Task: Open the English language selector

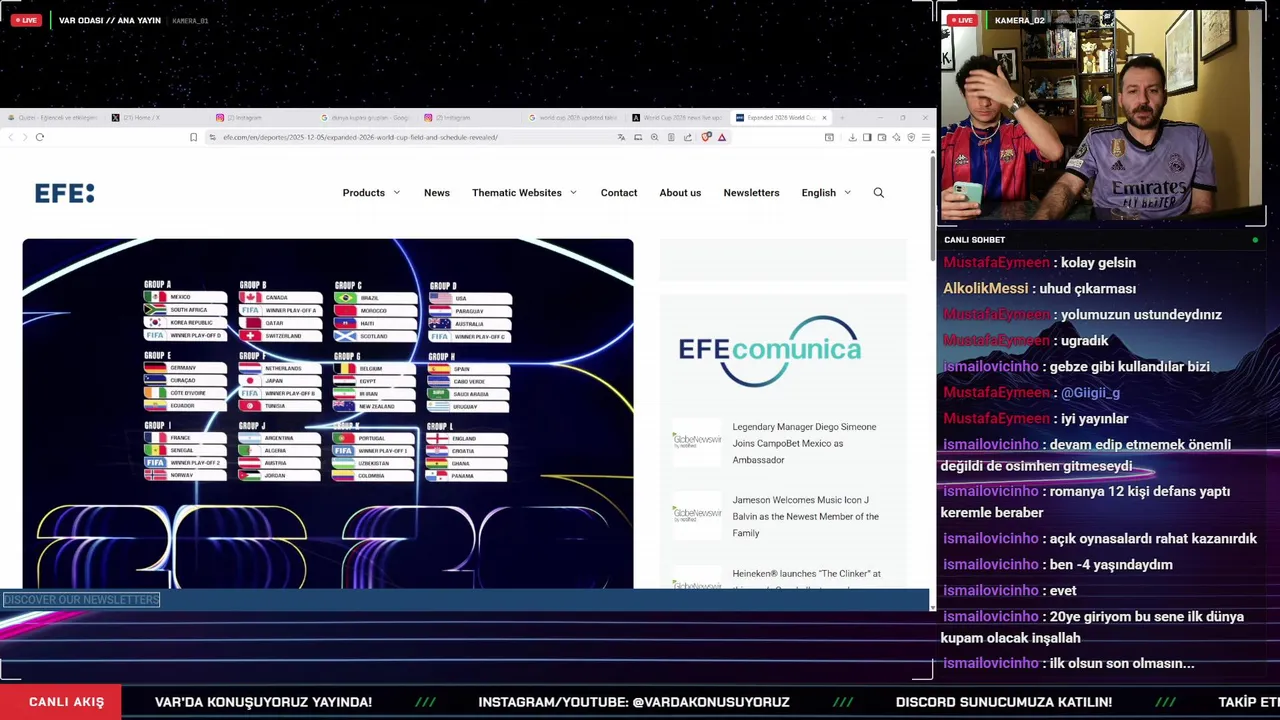Action: [x=826, y=193]
